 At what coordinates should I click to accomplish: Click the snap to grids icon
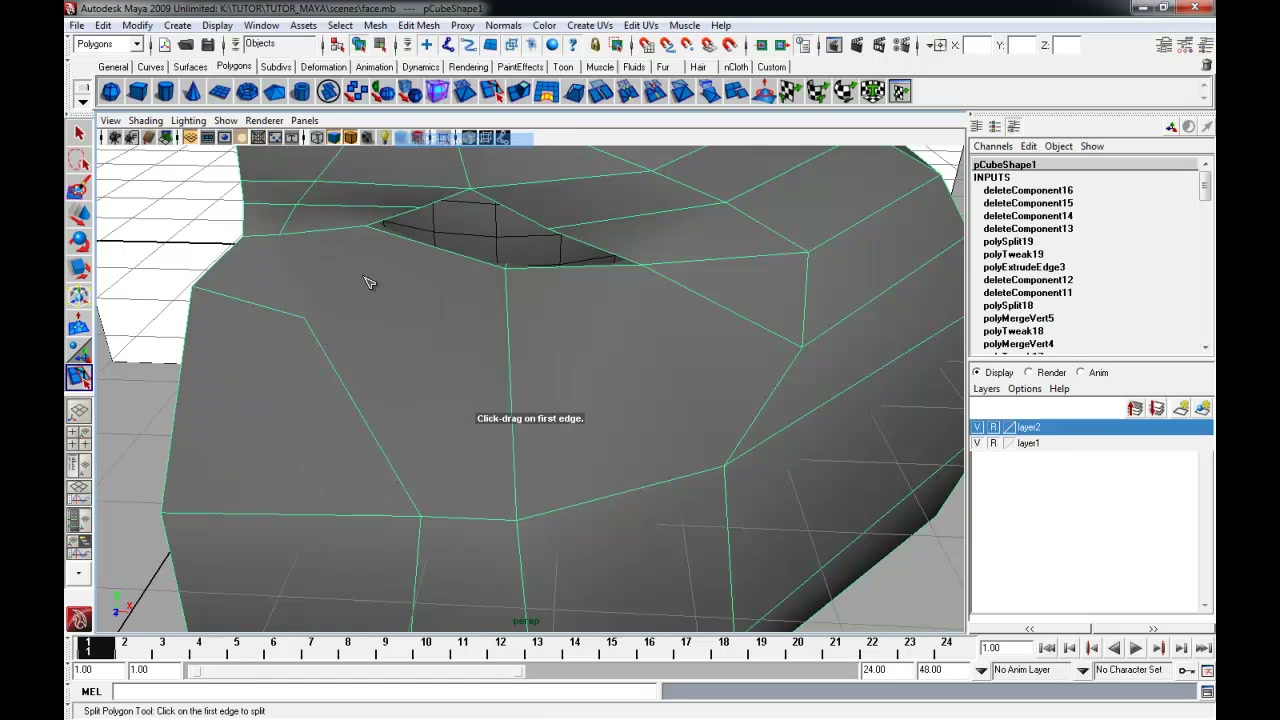(x=646, y=45)
